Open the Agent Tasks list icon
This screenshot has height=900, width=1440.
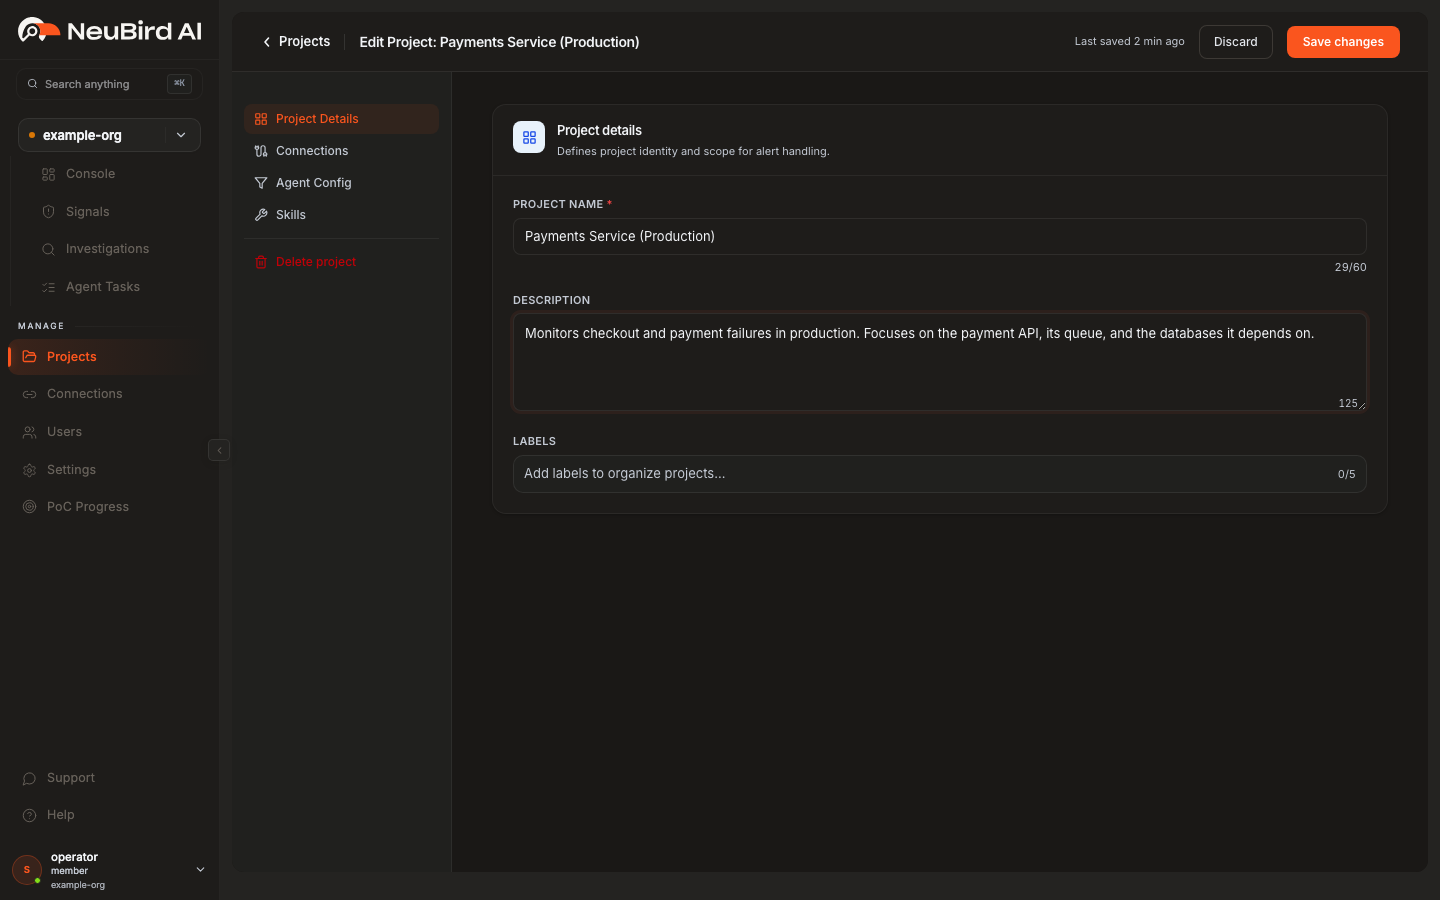click(x=48, y=287)
